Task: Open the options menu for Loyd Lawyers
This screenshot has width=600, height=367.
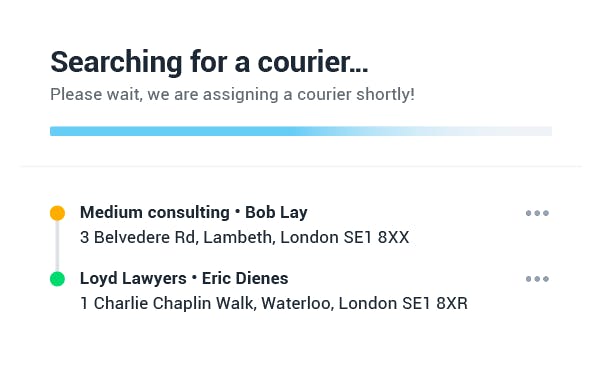Action: (x=537, y=279)
